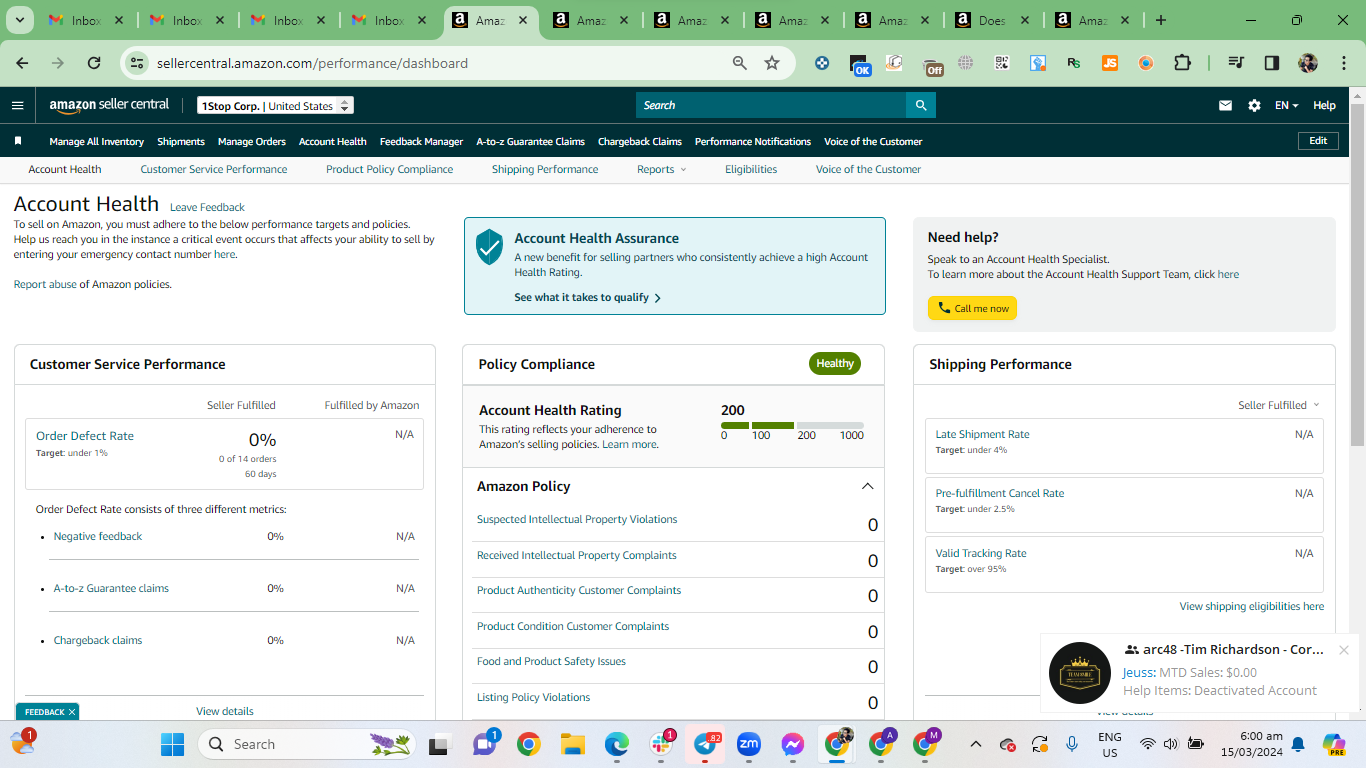Screen dimensions: 1366x768
Task: Open the Late Shipment Rate link
Action: coord(982,434)
